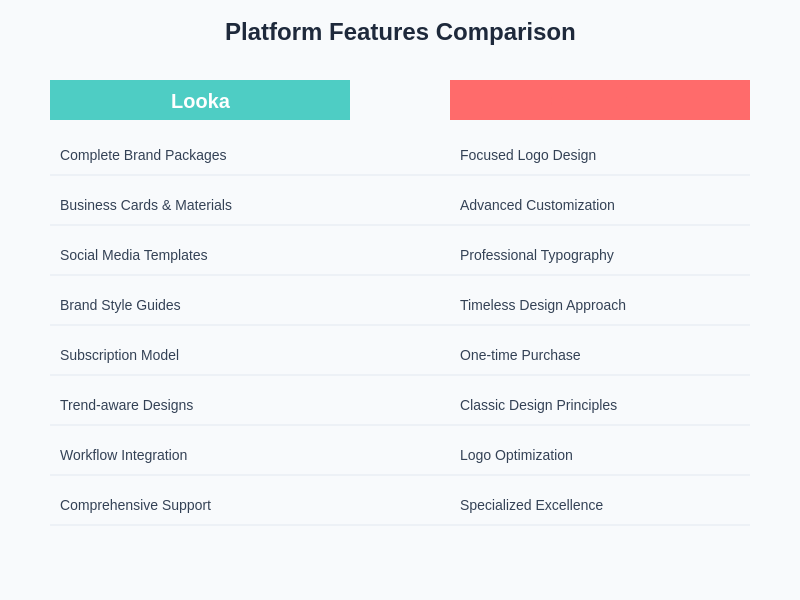Click Comprehensive Support feature
This screenshot has height=600, width=800.
click(135, 505)
